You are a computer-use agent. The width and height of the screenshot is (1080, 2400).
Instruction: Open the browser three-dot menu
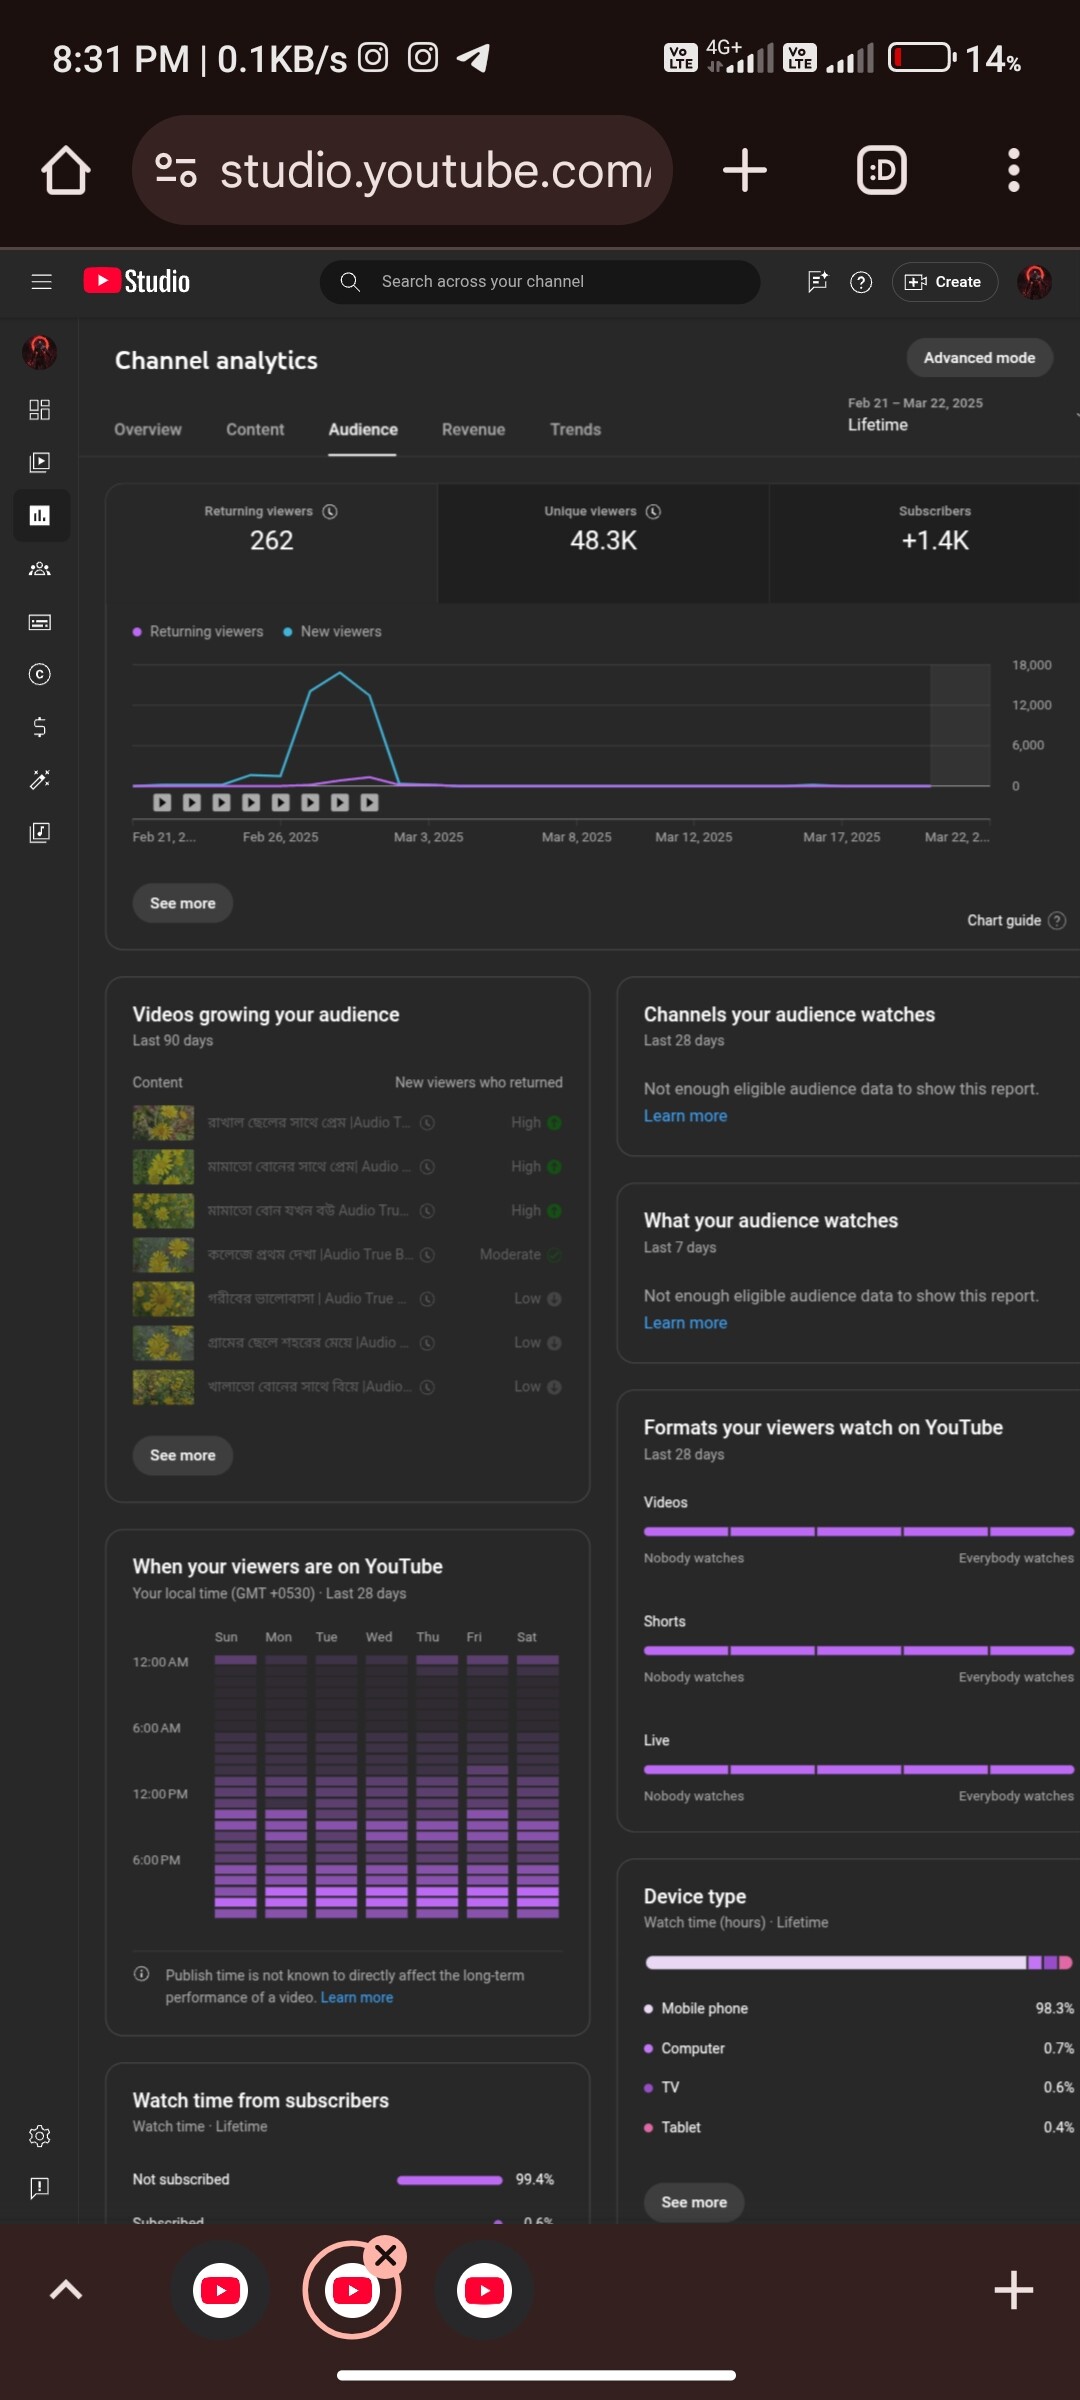point(1014,170)
